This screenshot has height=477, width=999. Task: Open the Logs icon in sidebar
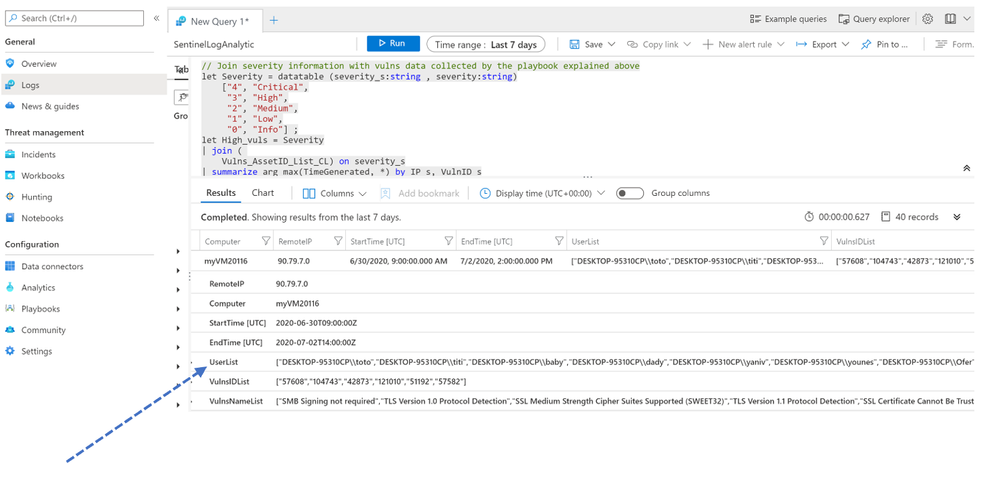click(10, 85)
